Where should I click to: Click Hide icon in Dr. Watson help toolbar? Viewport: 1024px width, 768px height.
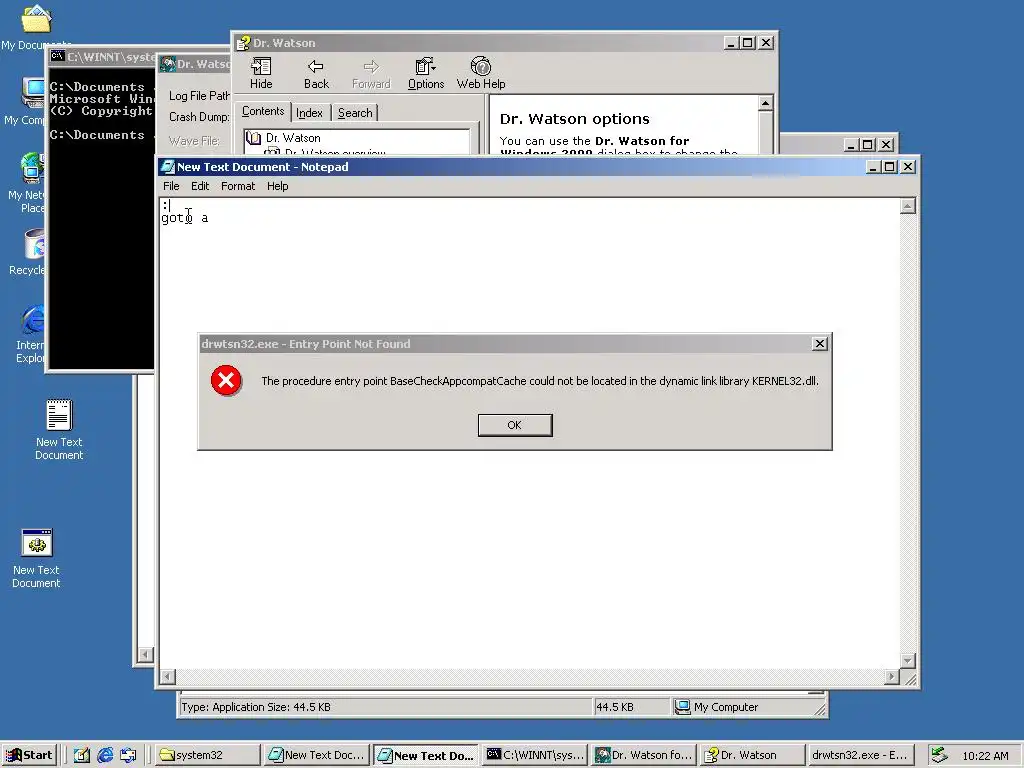click(261, 73)
